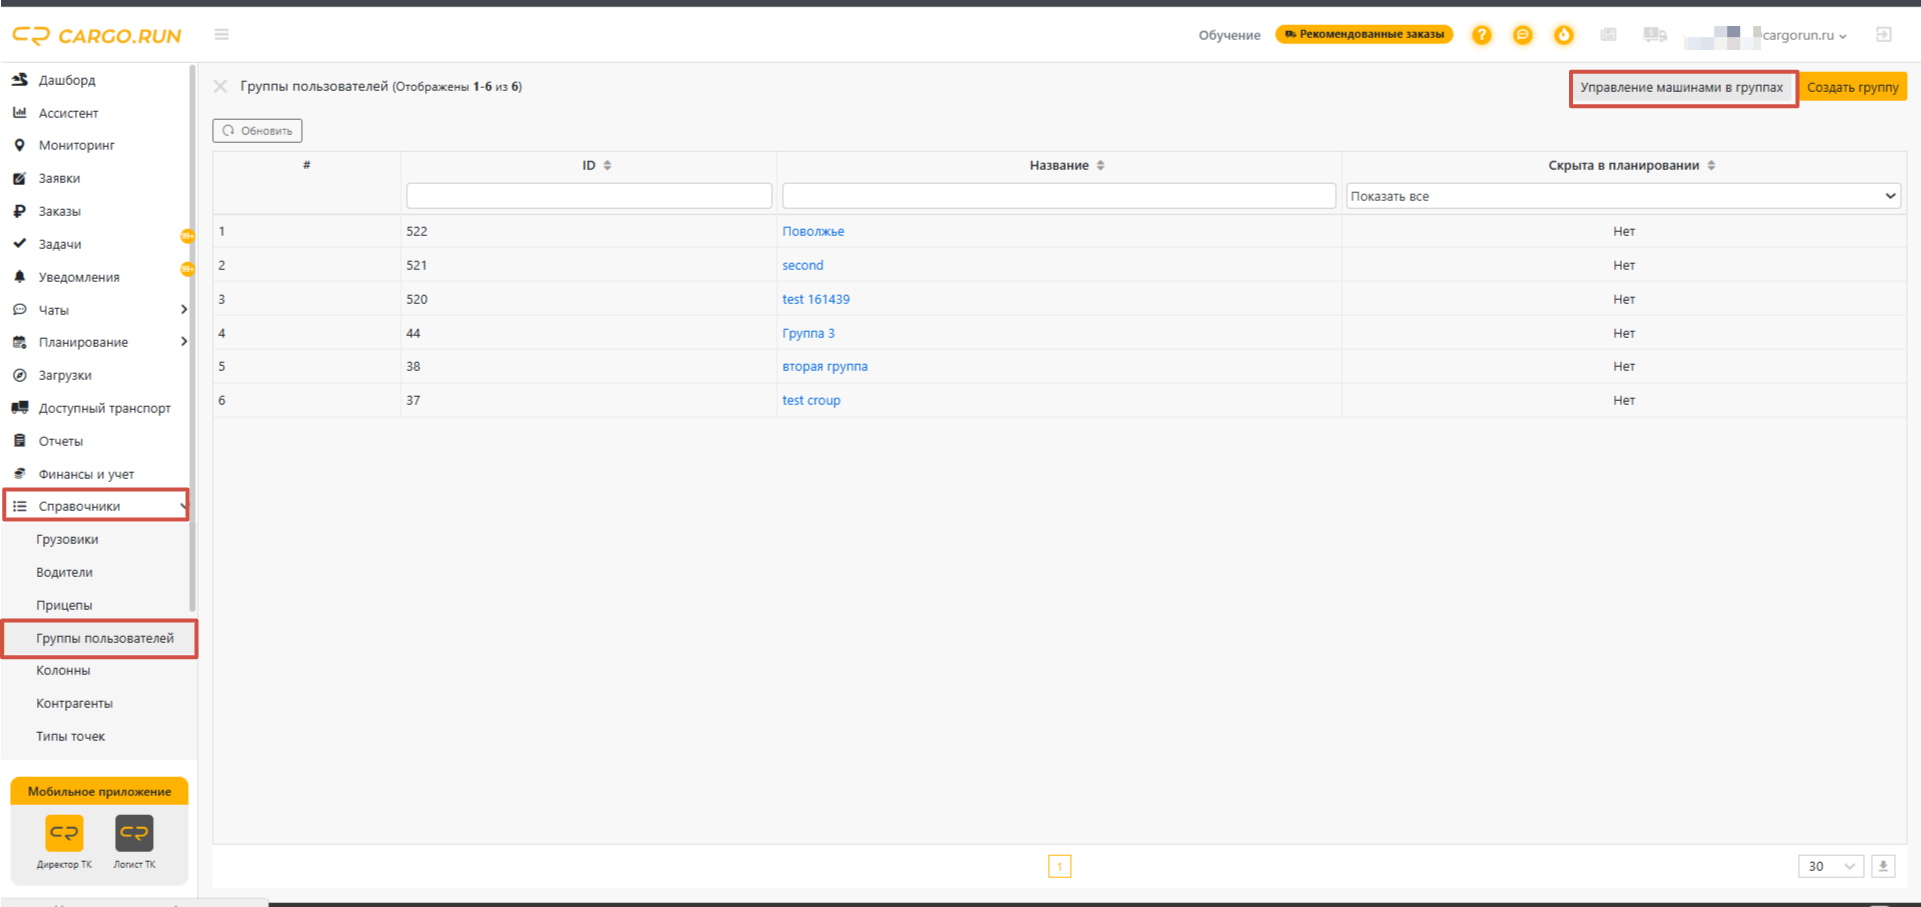Close the user groups panel with X icon

220,87
